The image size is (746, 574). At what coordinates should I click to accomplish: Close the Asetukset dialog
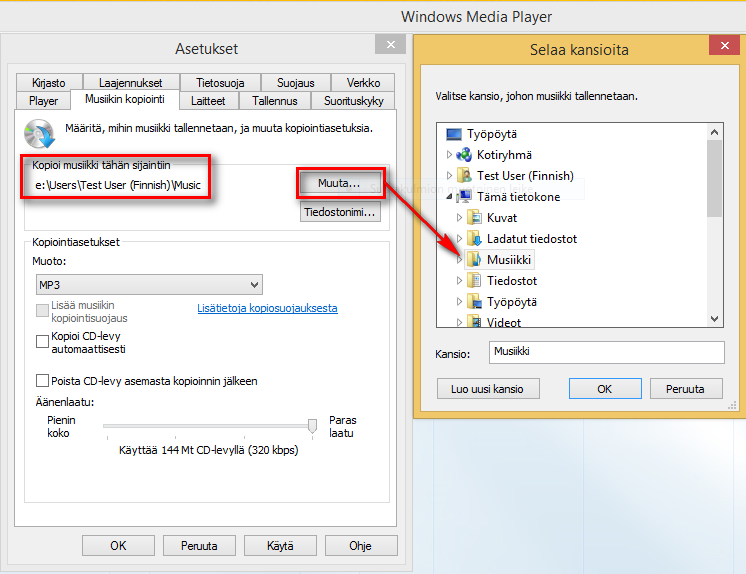pyautogui.click(x=391, y=44)
